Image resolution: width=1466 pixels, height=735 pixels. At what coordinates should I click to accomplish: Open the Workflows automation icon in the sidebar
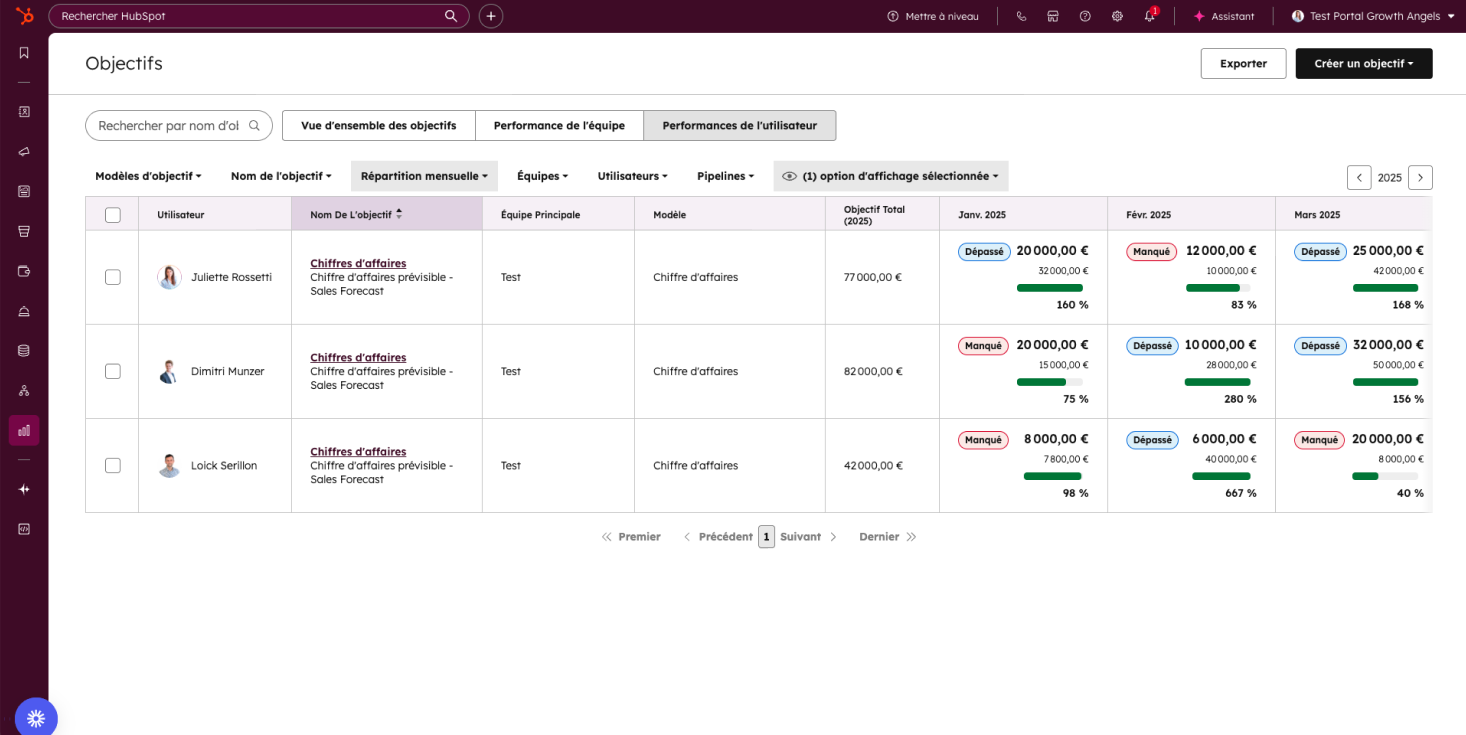coord(24,390)
